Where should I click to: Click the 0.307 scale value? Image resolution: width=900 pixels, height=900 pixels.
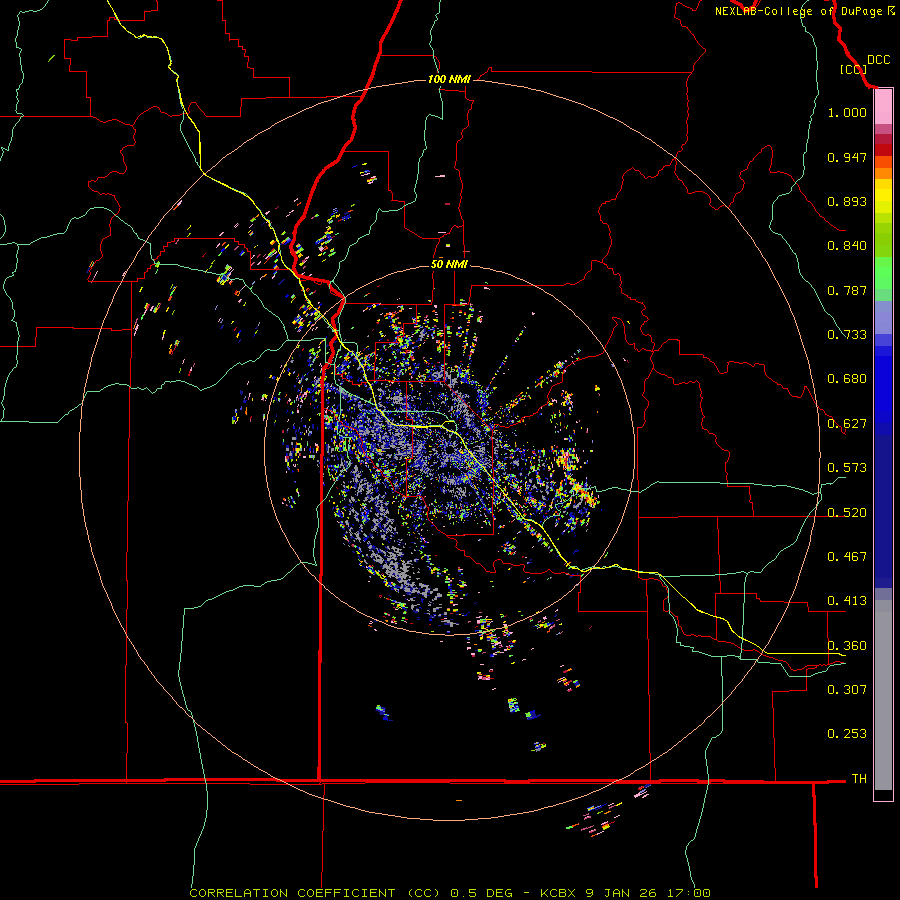(847, 690)
